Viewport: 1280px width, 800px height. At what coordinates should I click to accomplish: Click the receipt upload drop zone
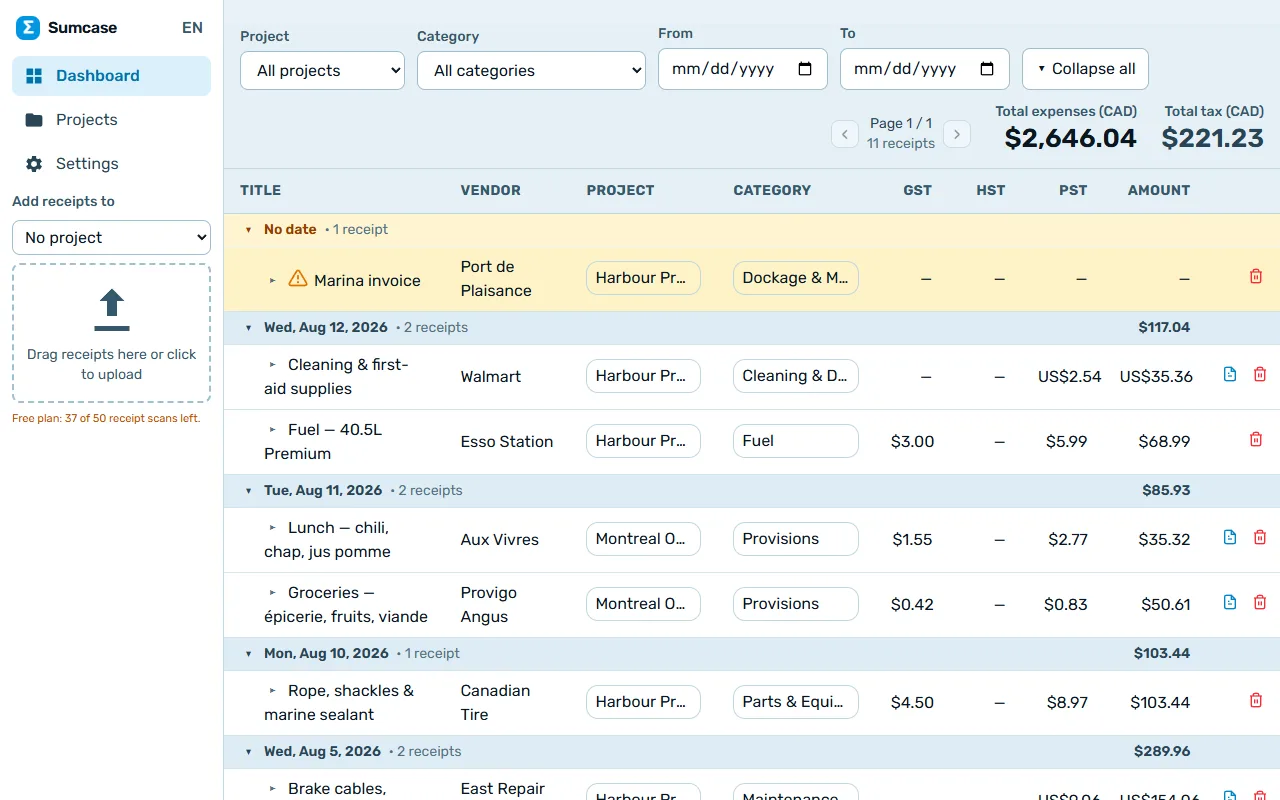pyautogui.click(x=111, y=333)
